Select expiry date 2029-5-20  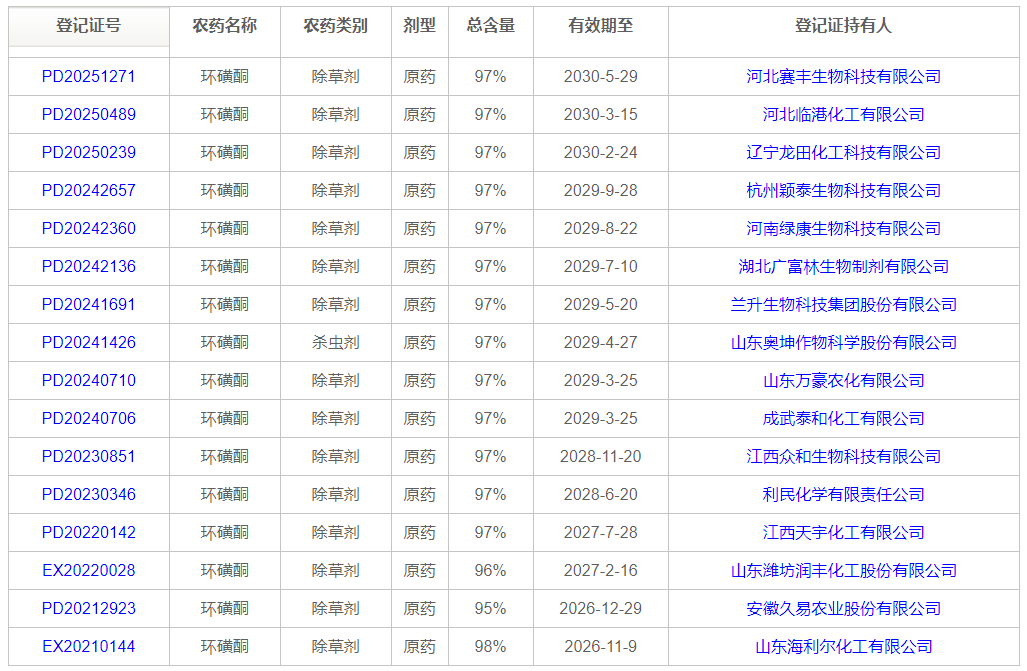click(601, 305)
